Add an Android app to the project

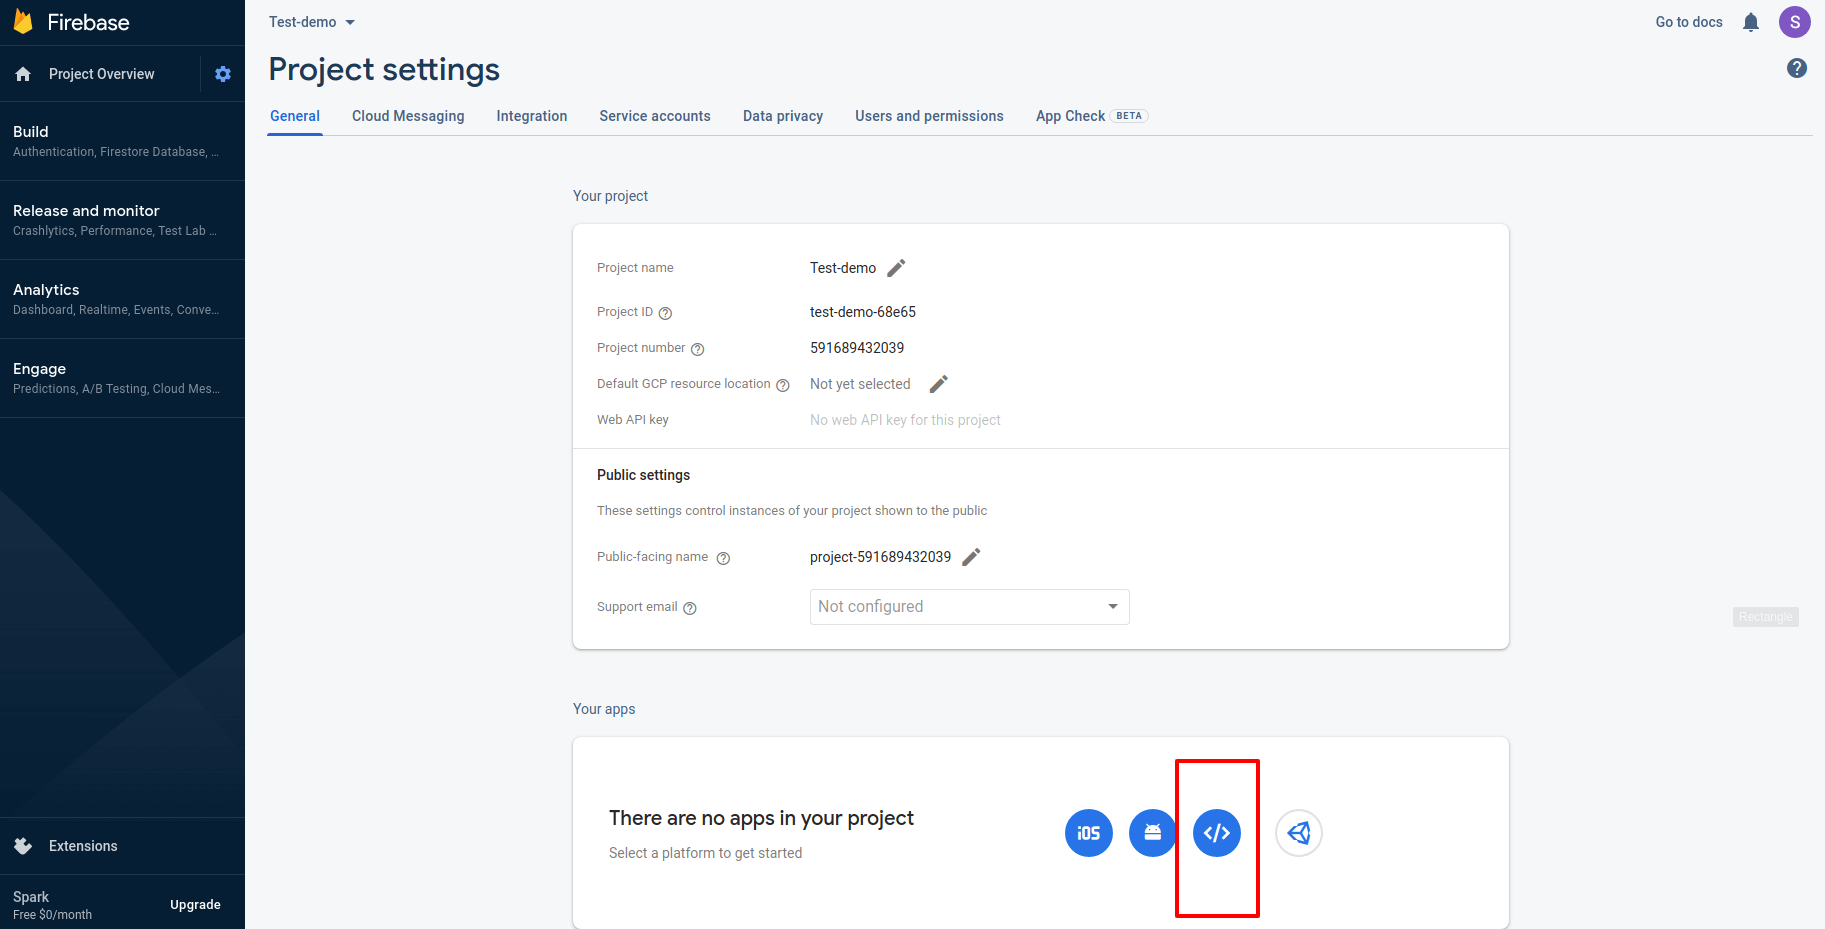coord(1152,833)
